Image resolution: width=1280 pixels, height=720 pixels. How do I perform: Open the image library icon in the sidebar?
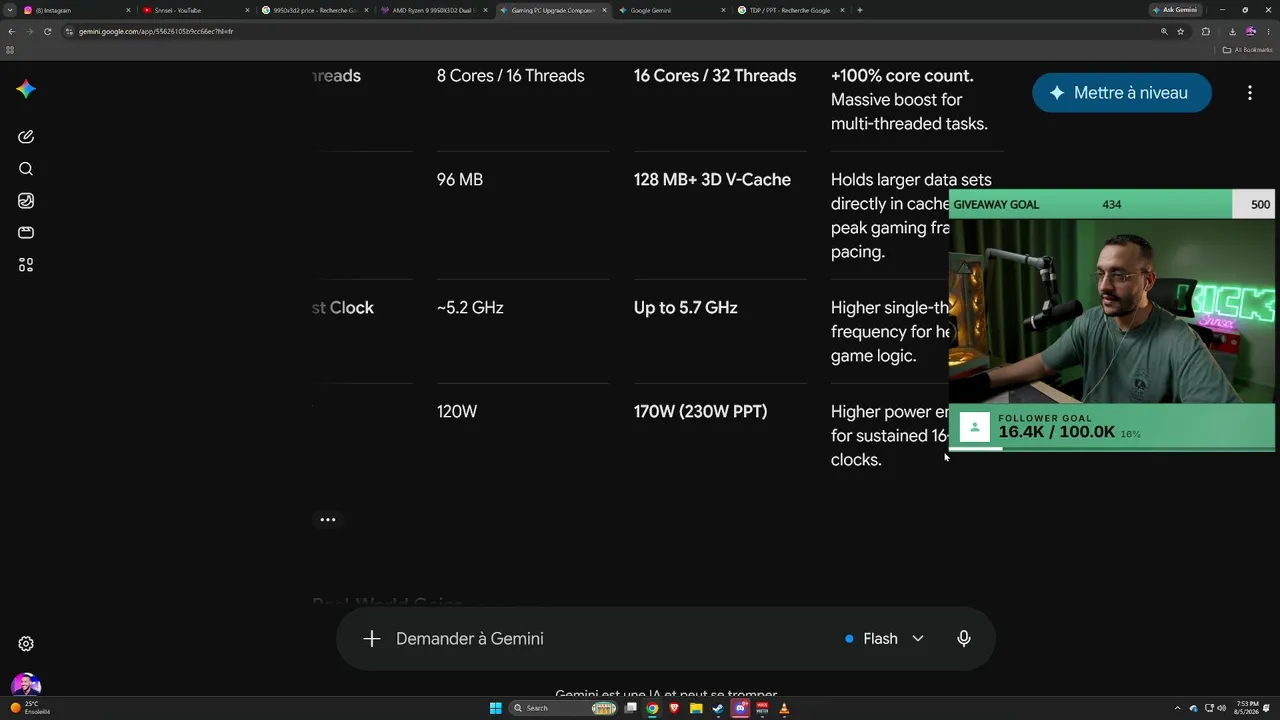pyautogui.click(x=26, y=201)
